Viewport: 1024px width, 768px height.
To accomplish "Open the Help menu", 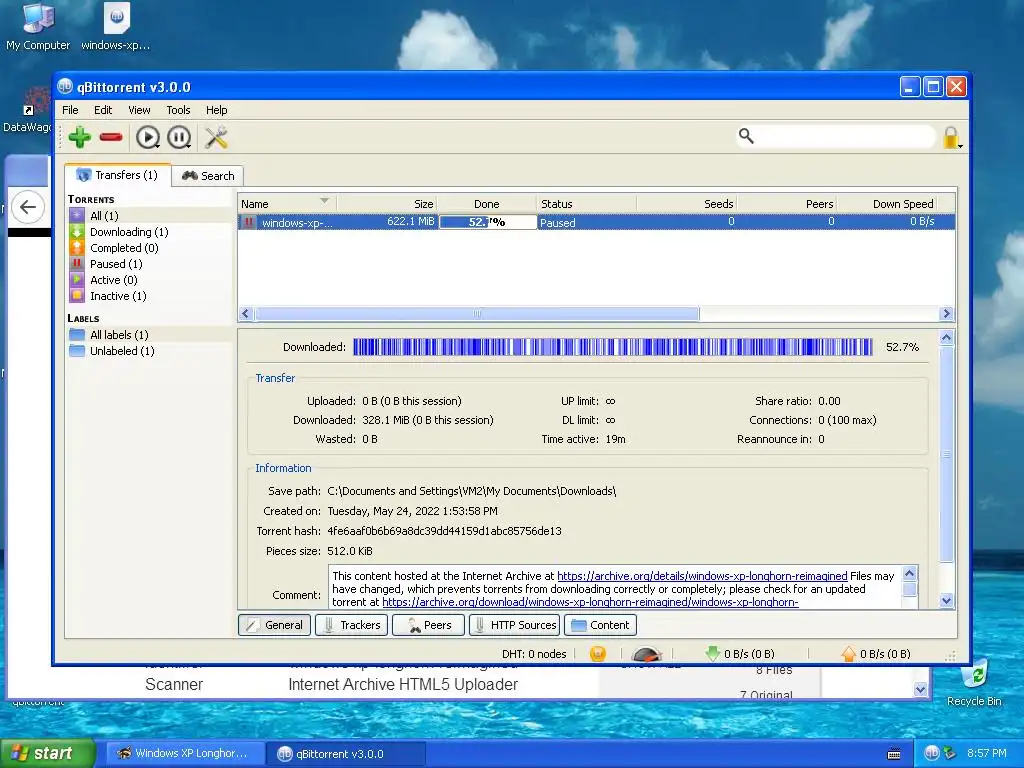I will 216,110.
